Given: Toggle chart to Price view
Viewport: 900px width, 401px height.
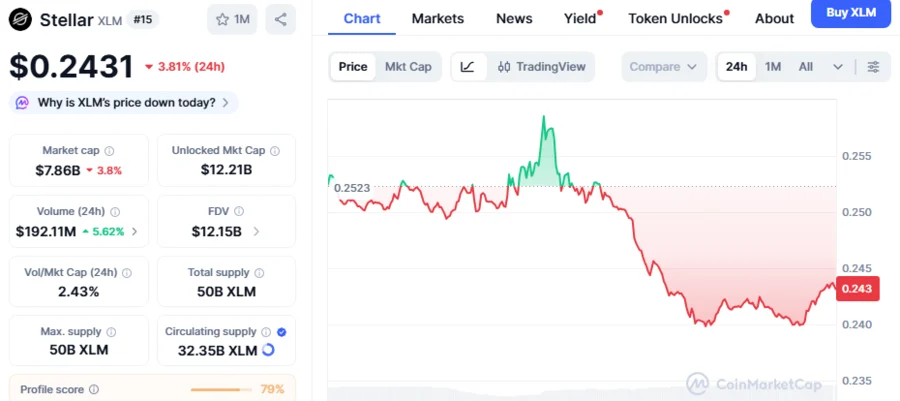Looking at the screenshot, I should [353, 67].
